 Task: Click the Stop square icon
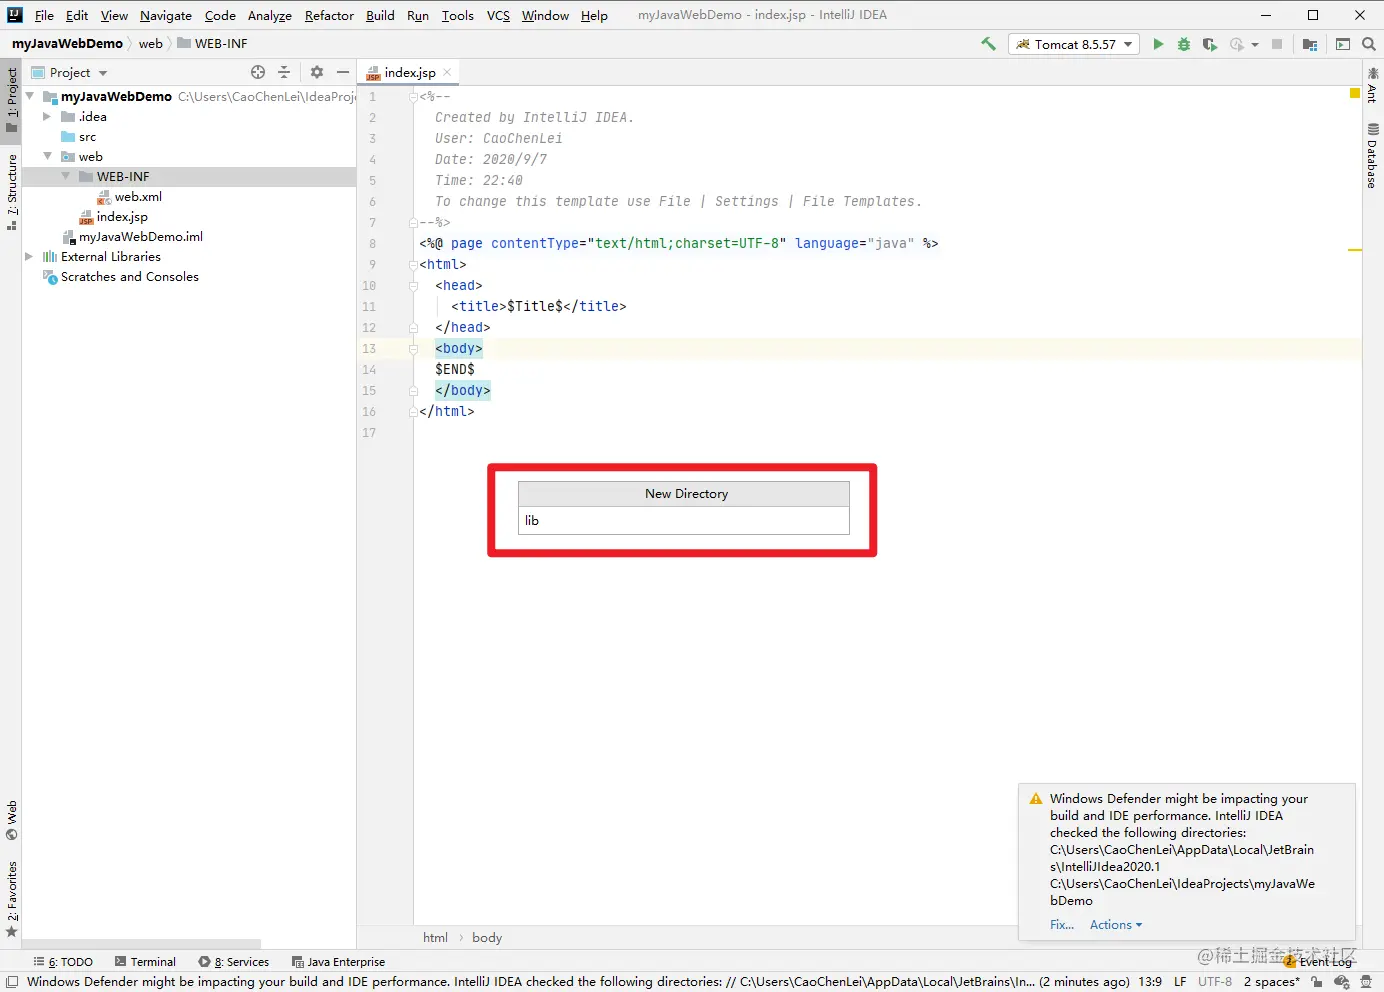coord(1277,44)
